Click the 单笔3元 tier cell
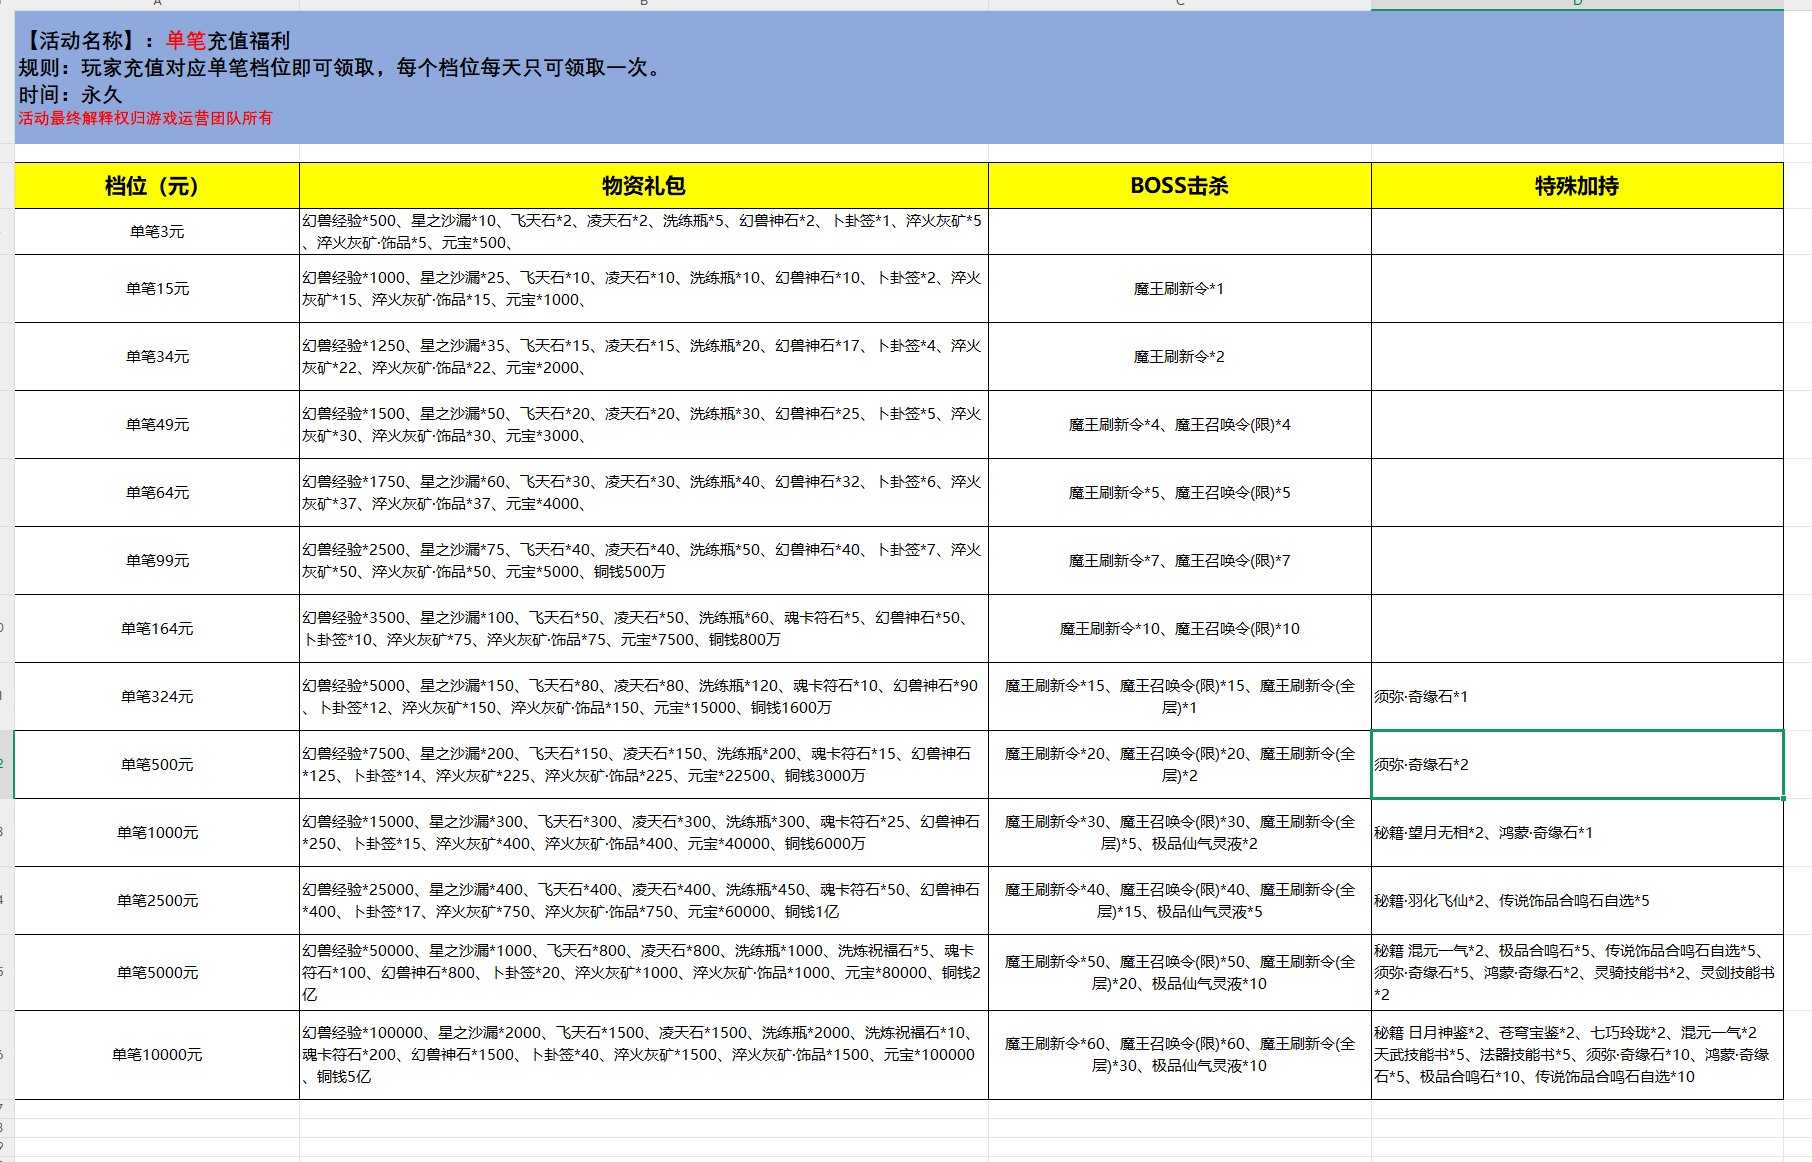 (157, 232)
